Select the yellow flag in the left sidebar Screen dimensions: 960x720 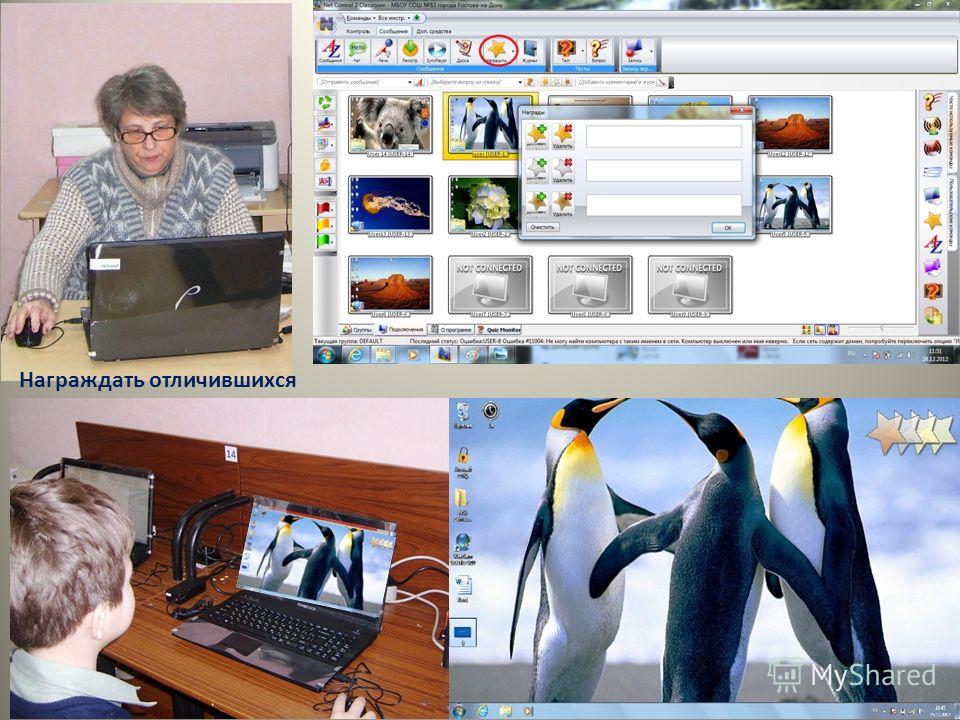pyautogui.click(x=324, y=225)
